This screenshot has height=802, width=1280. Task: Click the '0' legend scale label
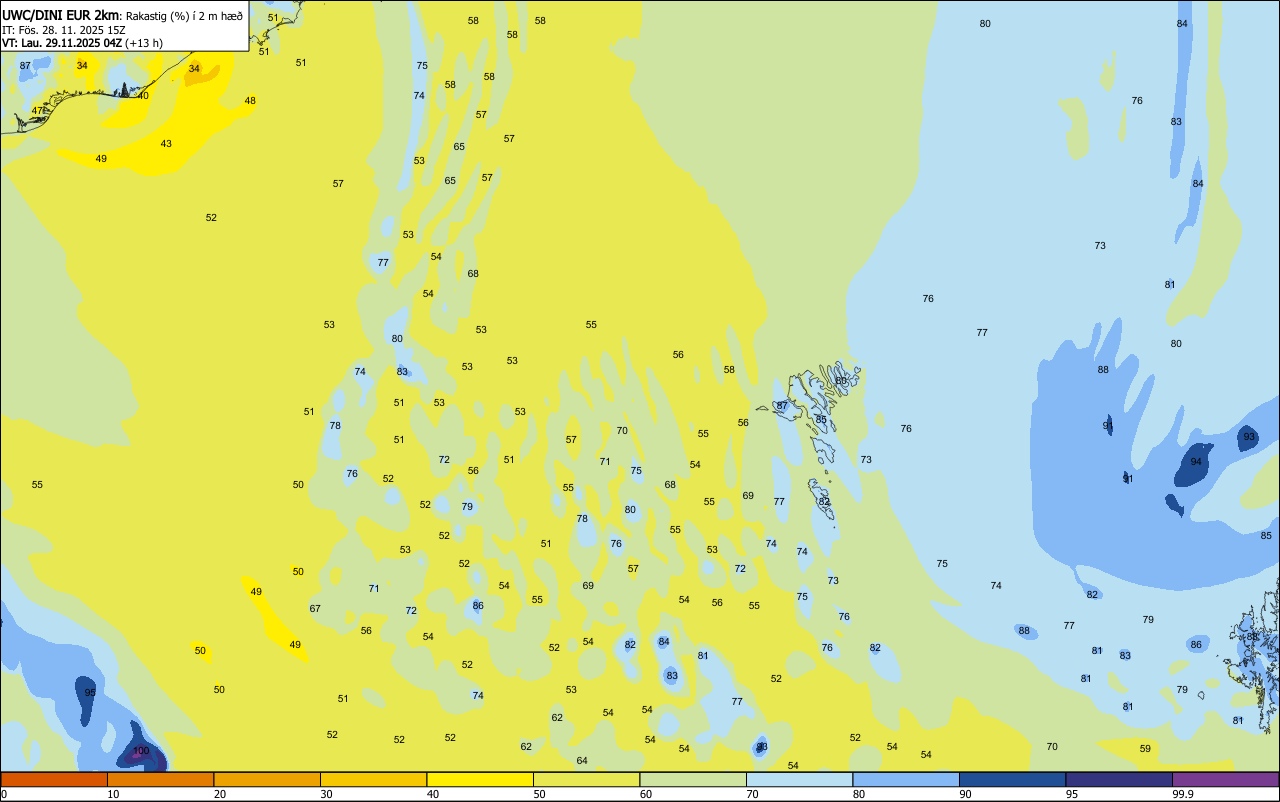pos(4,794)
